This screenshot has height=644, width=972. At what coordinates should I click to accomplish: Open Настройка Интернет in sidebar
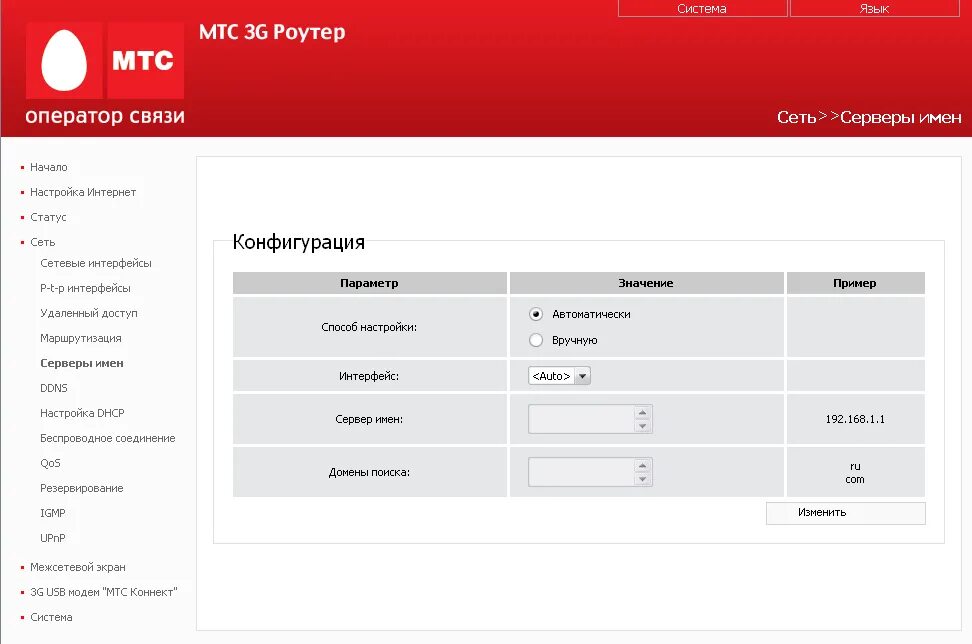tap(83, 192)
